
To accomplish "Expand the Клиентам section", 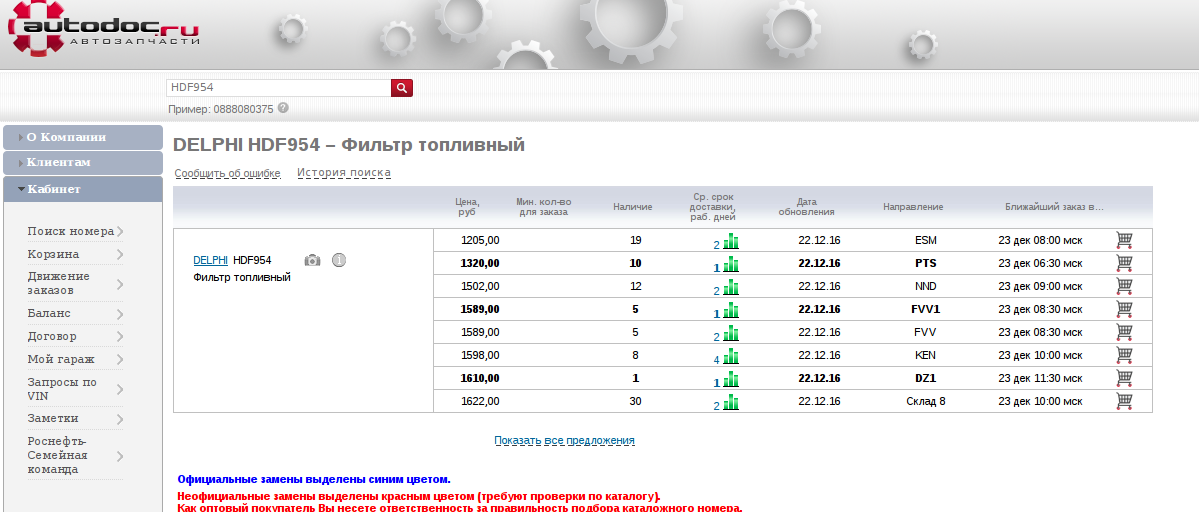I will coord(83,163).
